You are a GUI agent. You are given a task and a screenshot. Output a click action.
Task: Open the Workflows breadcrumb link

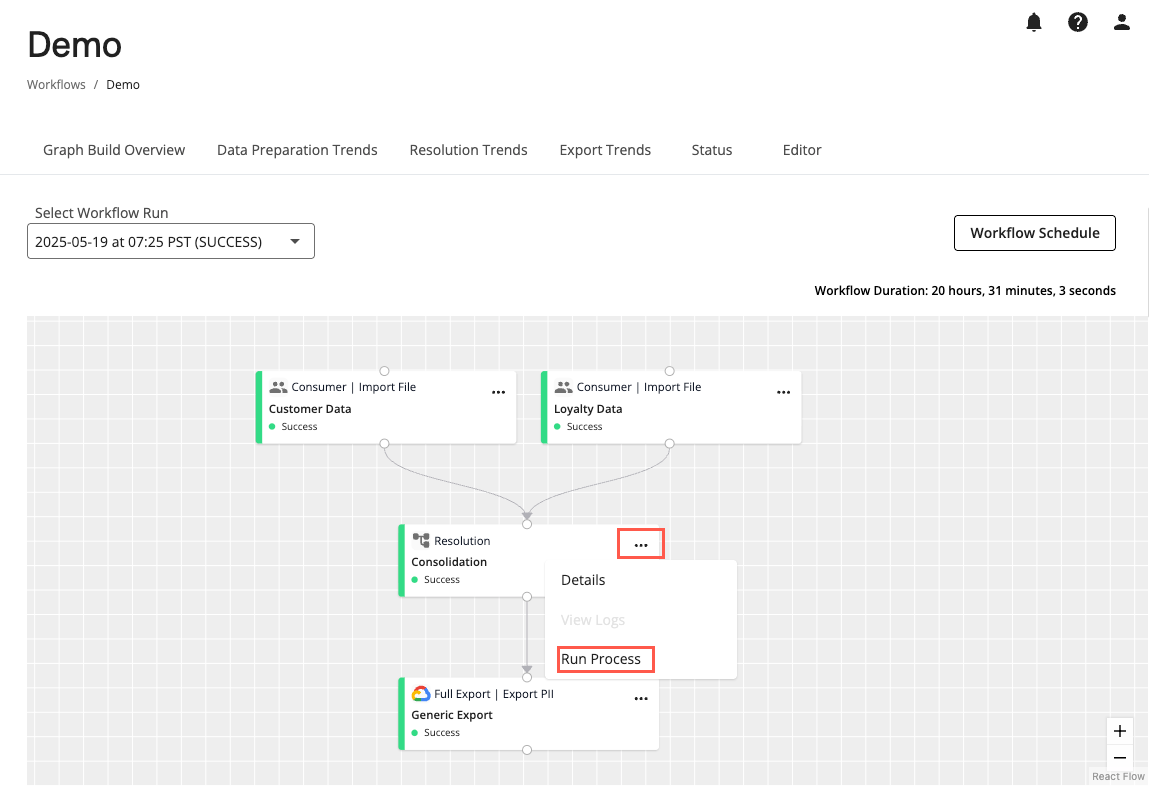(56, 84)
